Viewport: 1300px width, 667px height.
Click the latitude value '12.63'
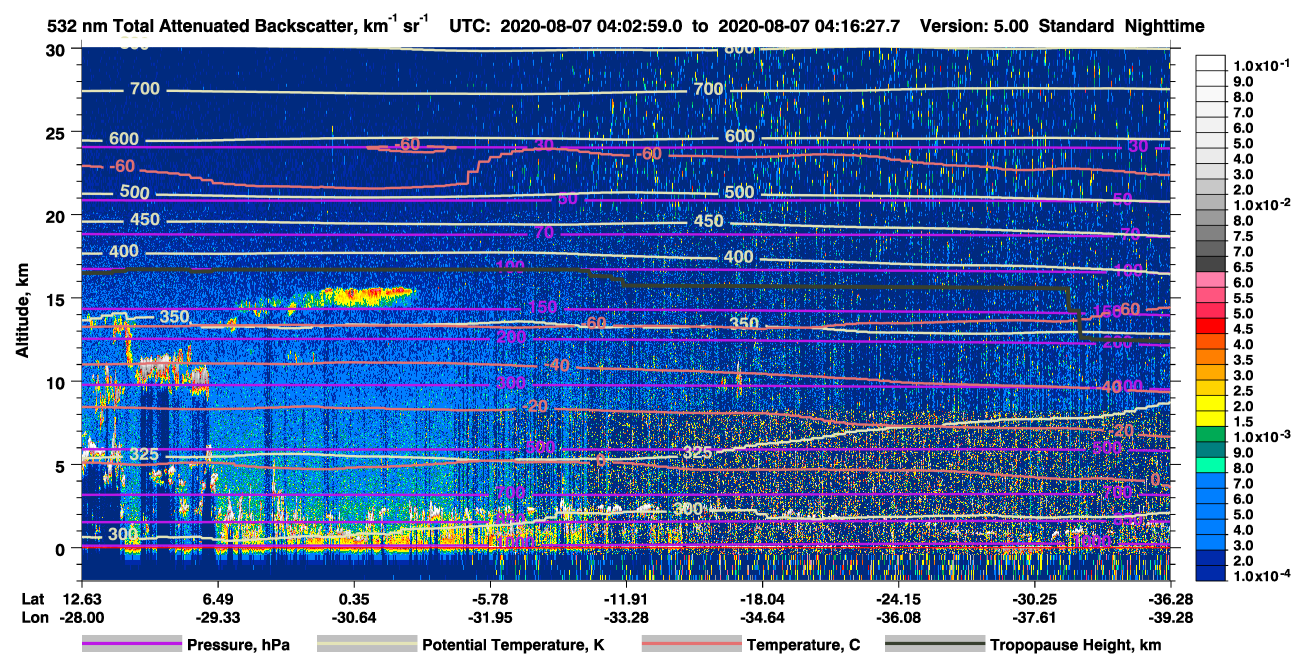[x=81, y=599]
